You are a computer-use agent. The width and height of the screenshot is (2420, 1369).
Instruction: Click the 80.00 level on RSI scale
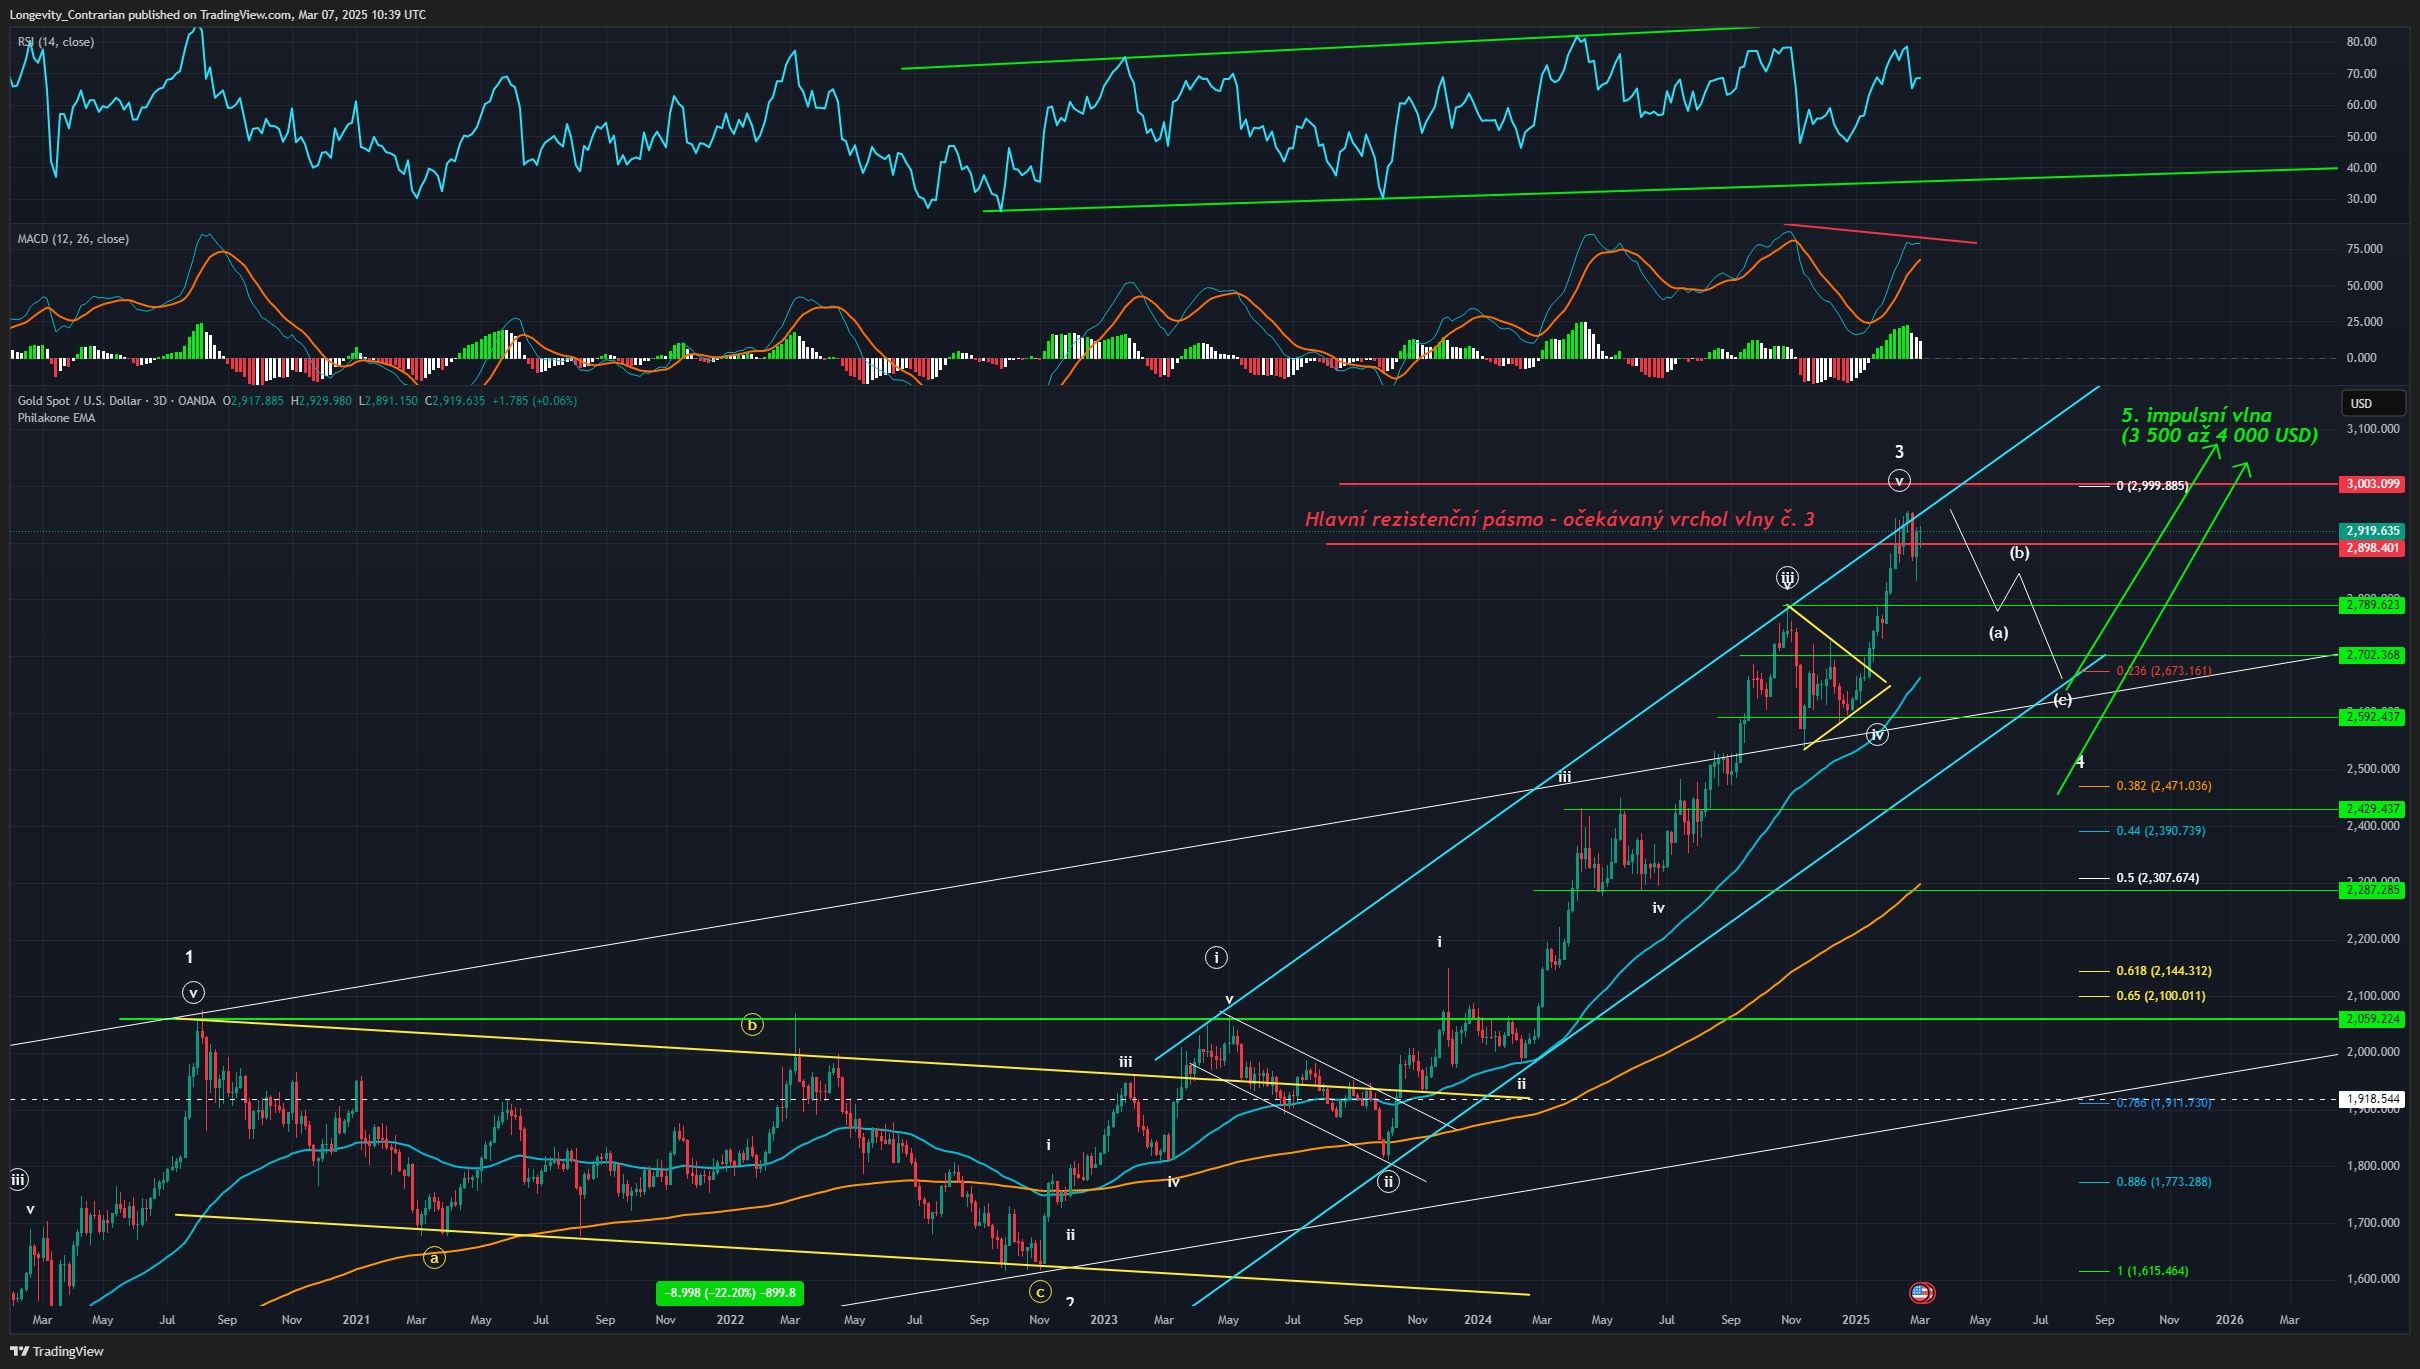click(x=2361, y=42)
